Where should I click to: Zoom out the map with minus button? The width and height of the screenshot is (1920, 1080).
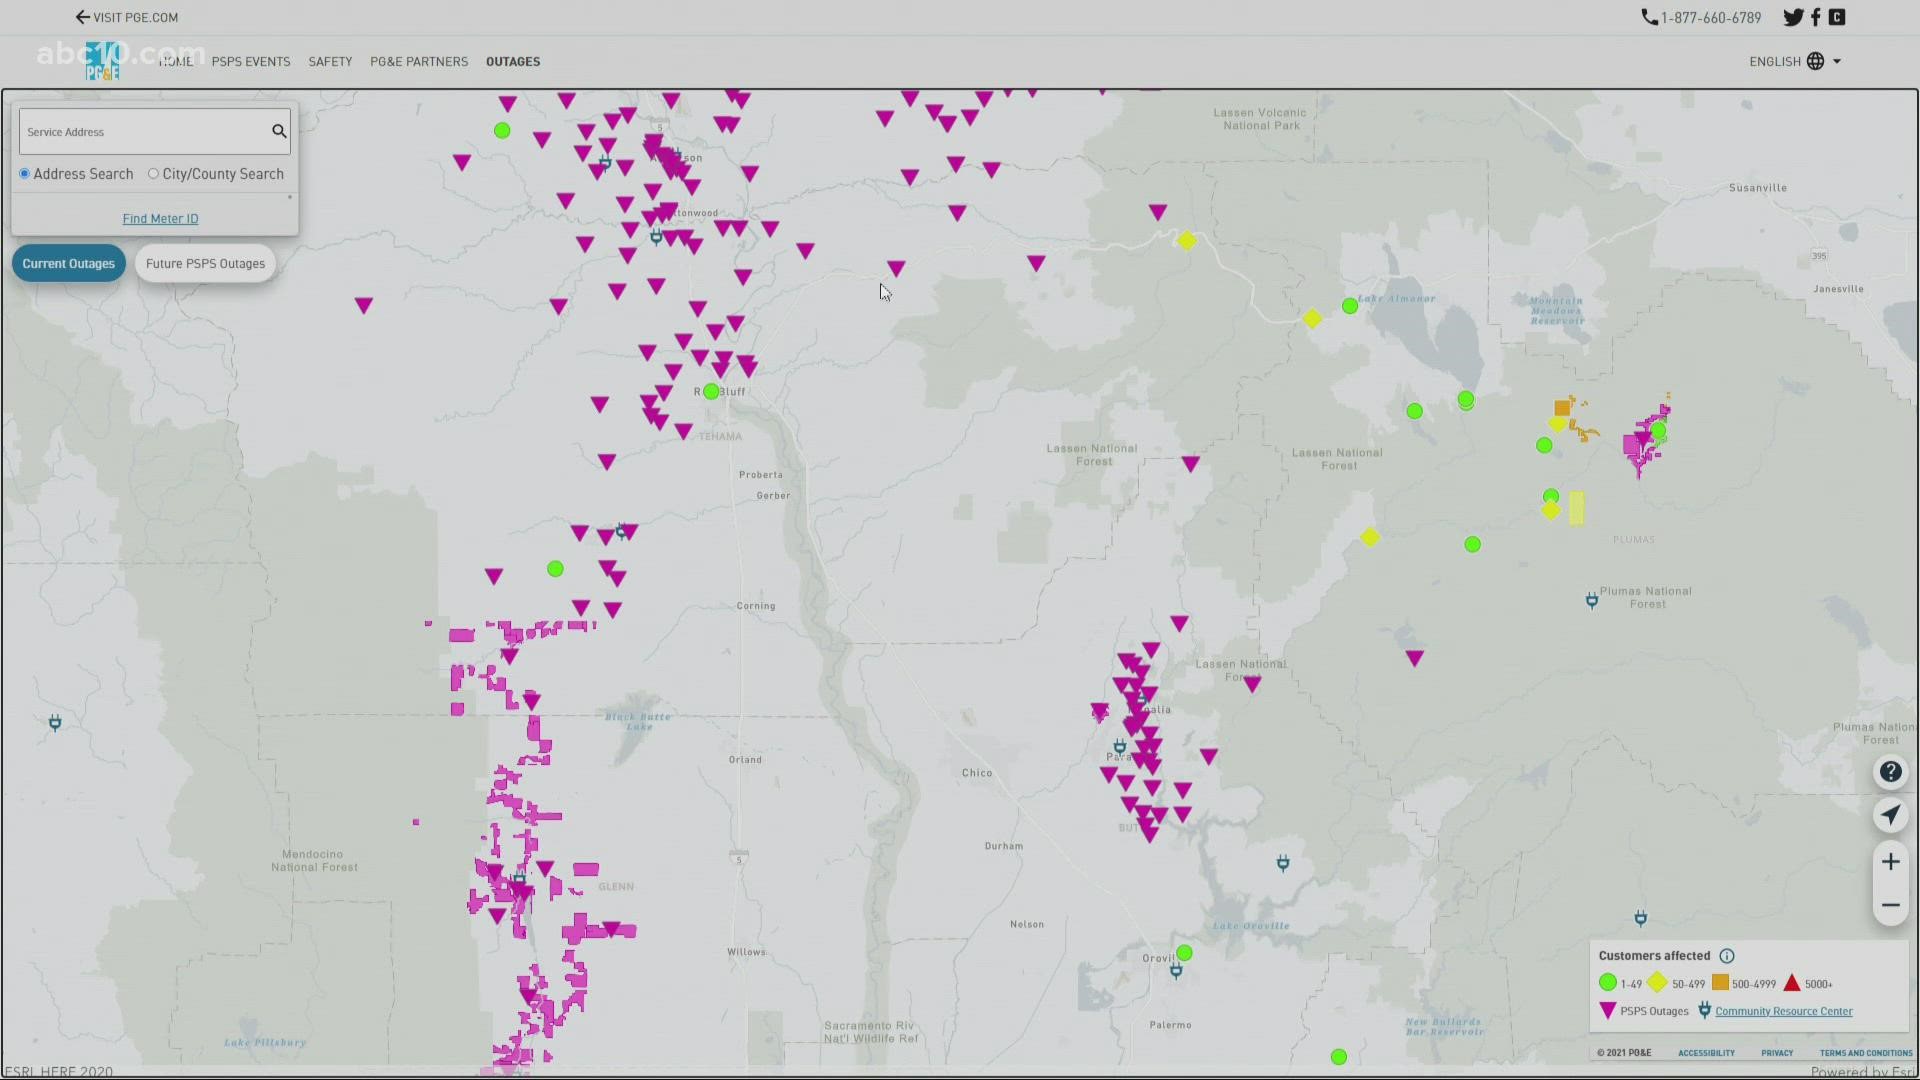coord(1890,906)
